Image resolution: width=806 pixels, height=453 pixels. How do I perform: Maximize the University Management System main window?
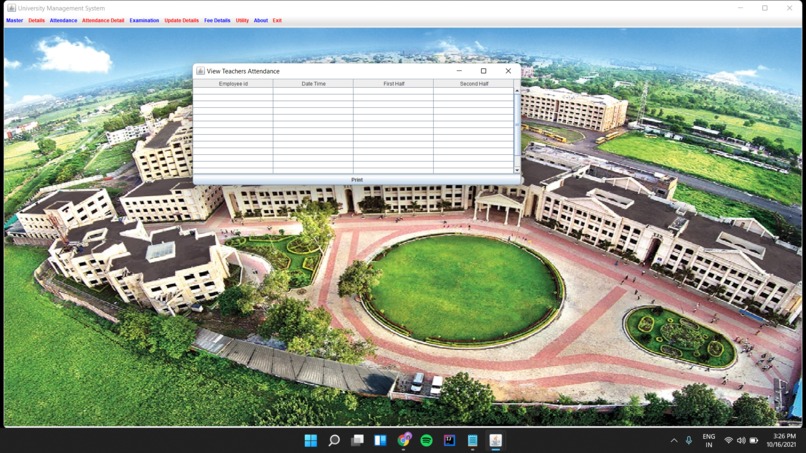pyautogui.click(x=765, y=8)
